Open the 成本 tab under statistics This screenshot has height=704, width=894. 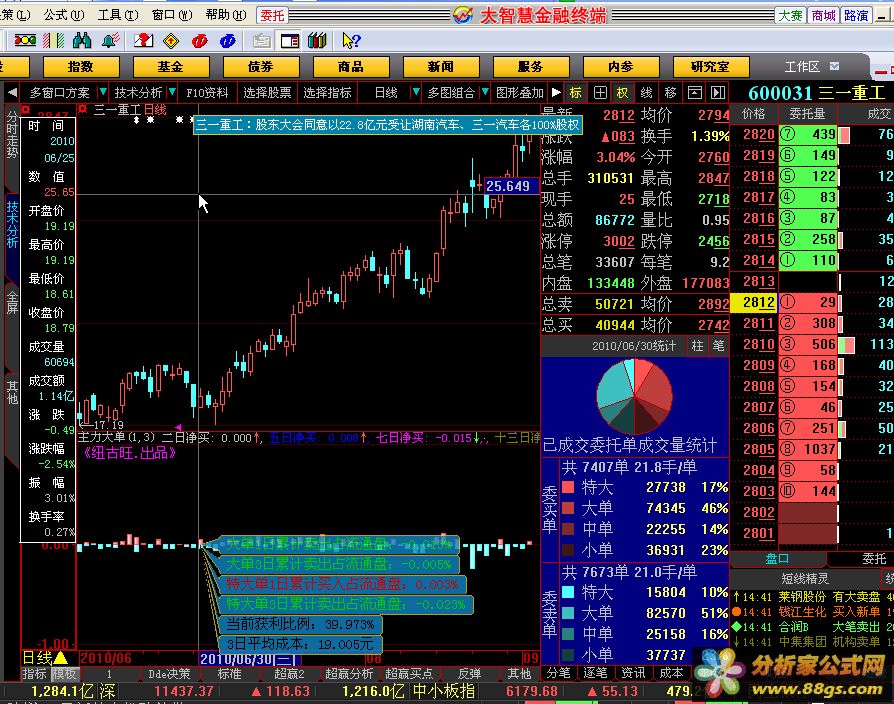671,673
